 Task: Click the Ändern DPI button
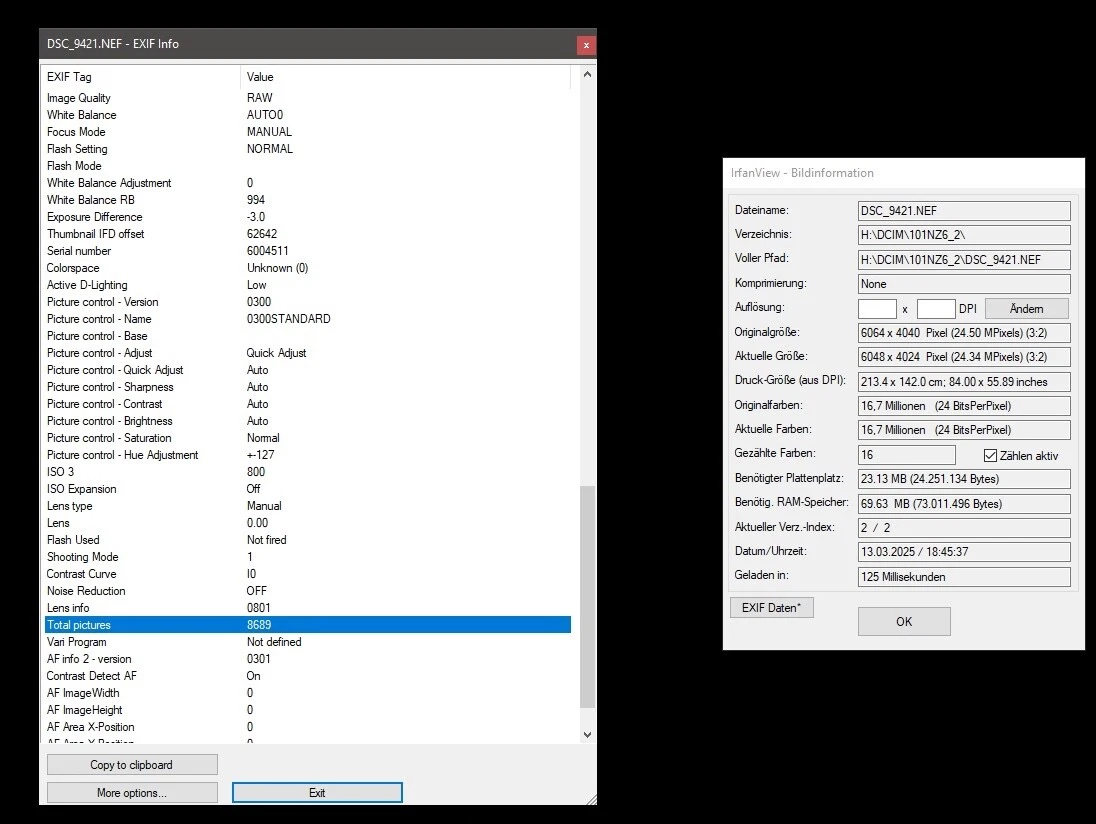[1026, 308]
